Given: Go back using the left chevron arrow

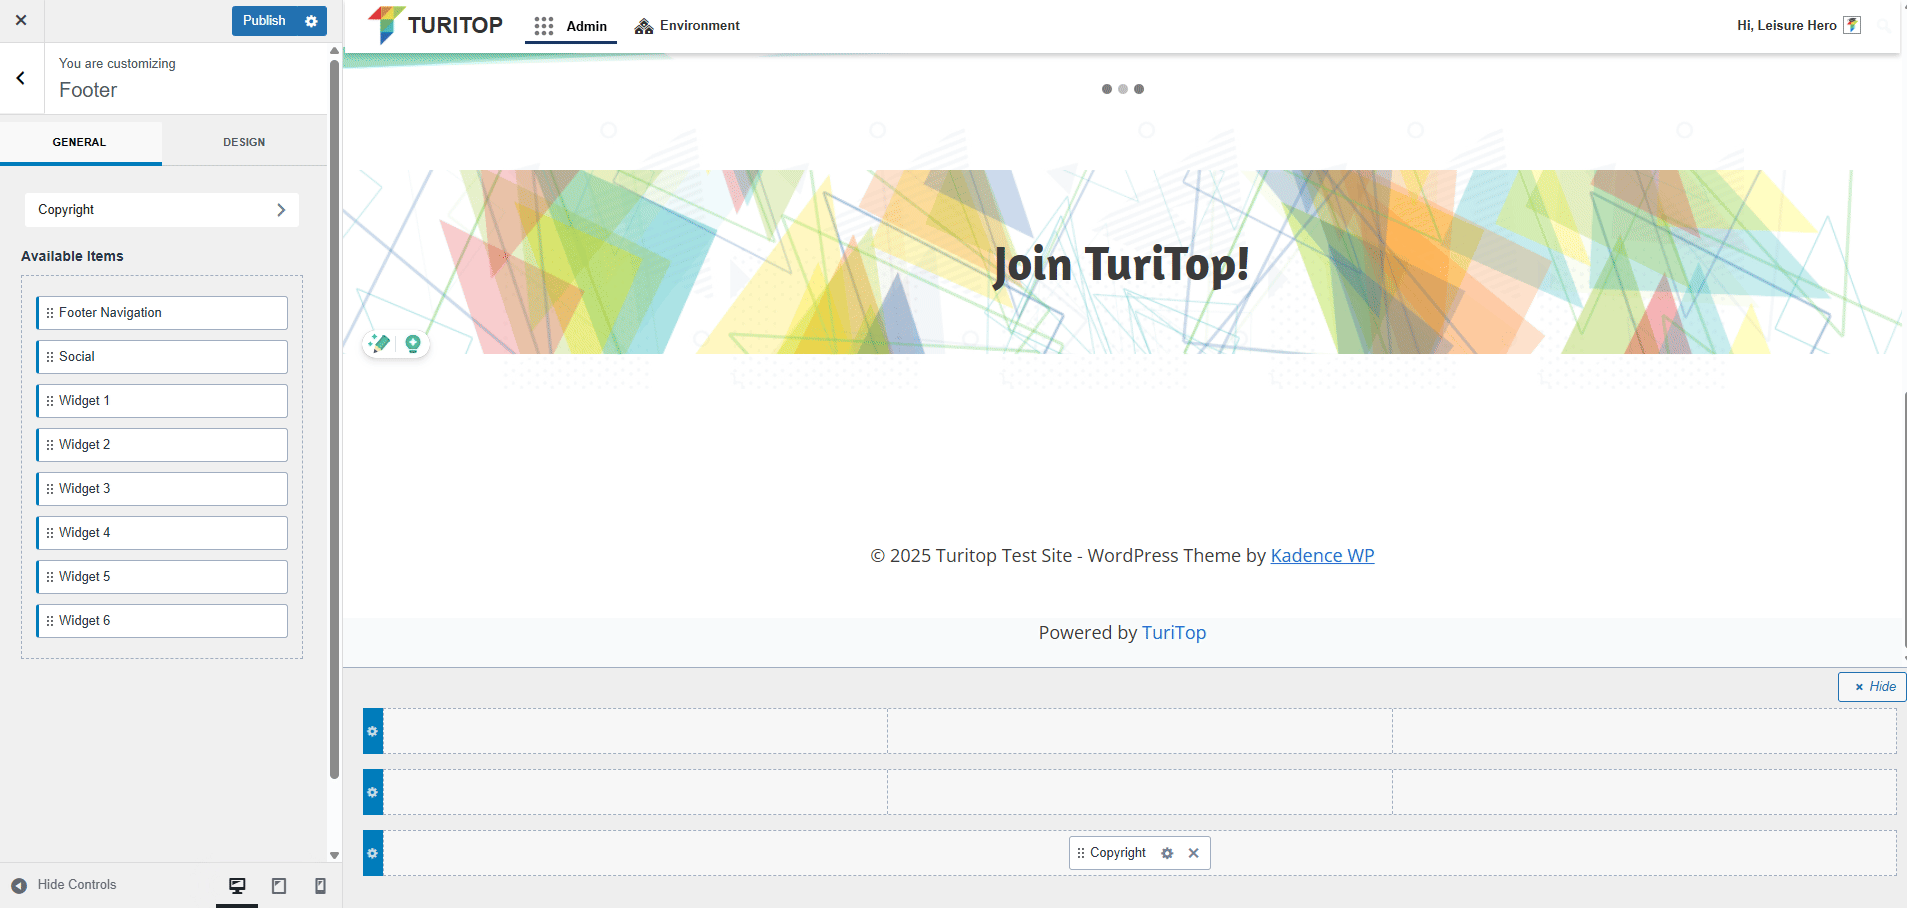Looking at the screenshot, I should pyautogui.click(x=21, y=78).
